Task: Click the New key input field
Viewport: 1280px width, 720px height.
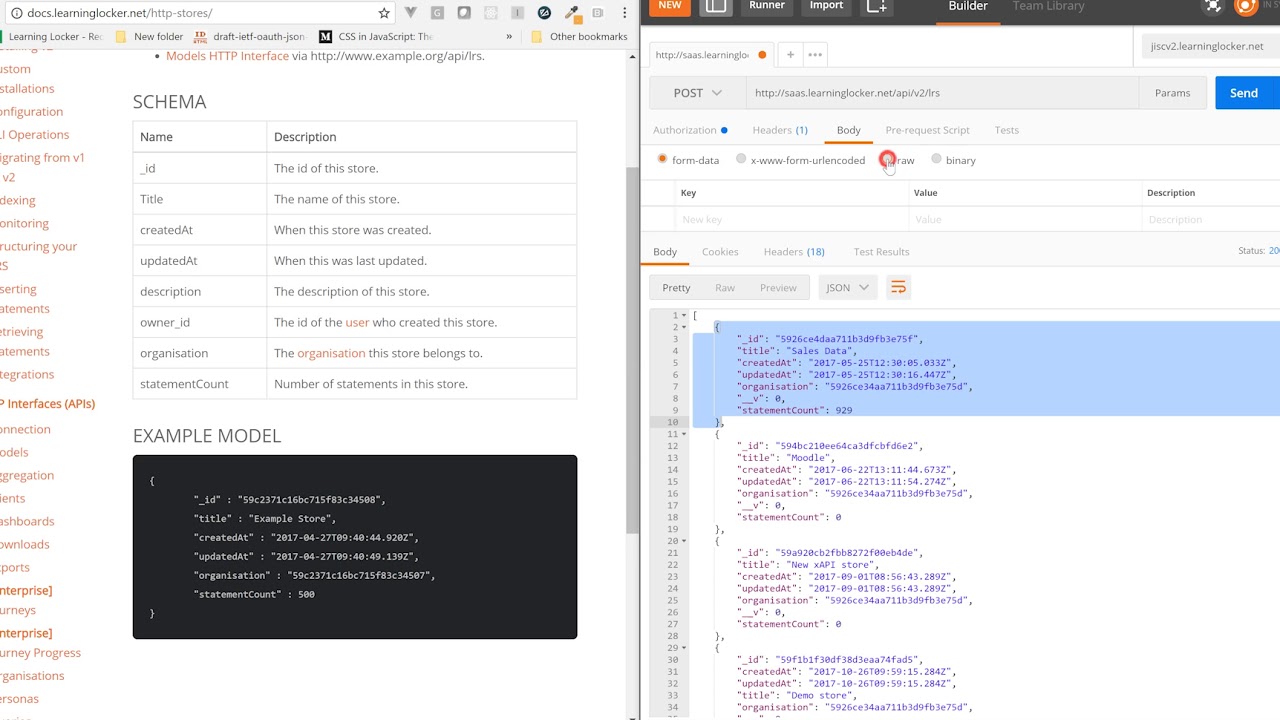Action: pyautogui.click(x=790, y=219)
